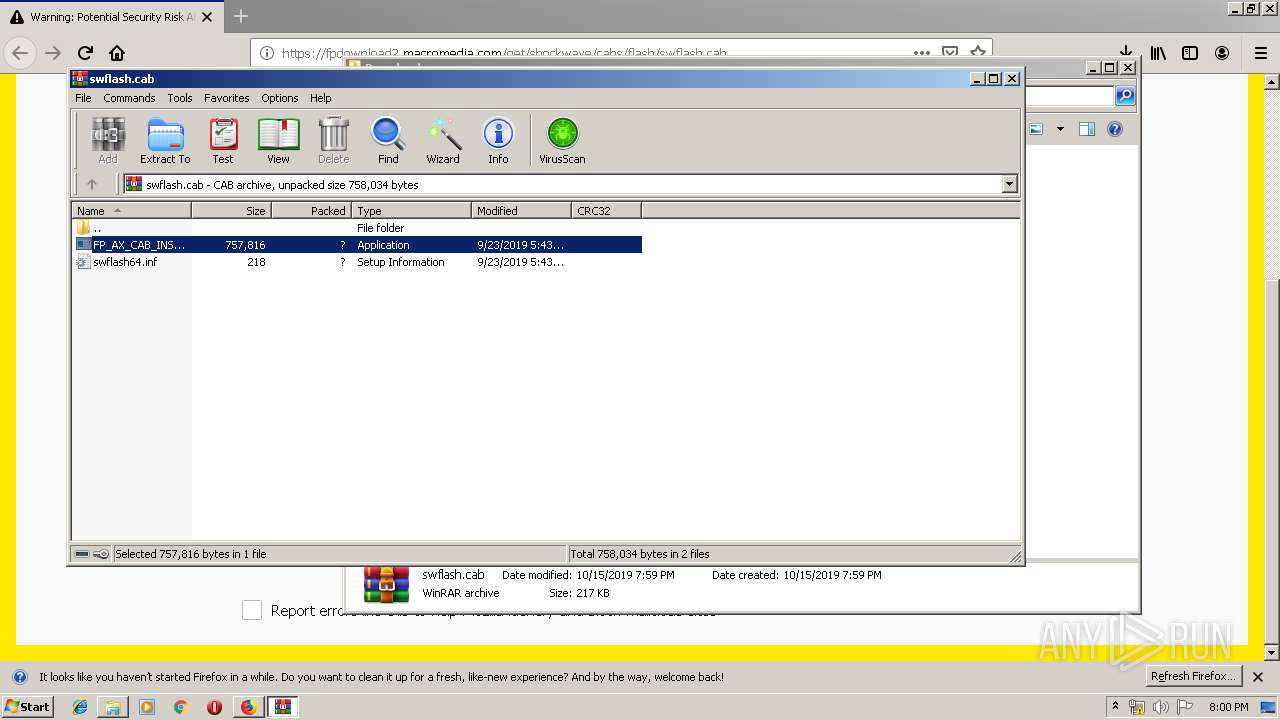Sort by Packed column header
This screenshot has width=1280, height=720.
click(x=311, y=210)
